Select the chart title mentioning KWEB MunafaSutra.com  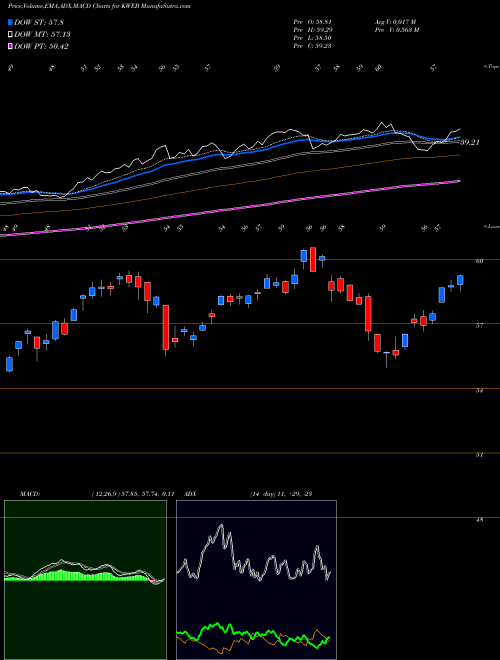99,6
